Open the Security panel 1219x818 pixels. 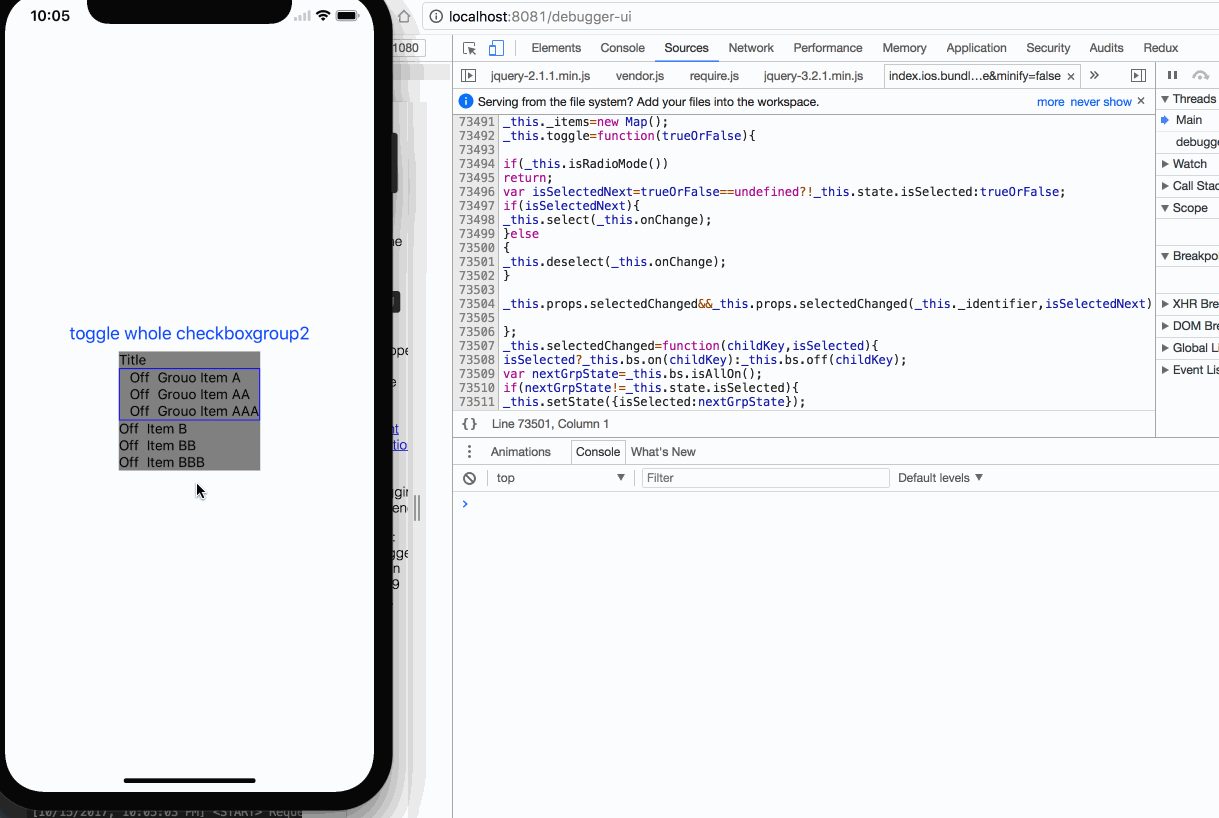(1048, 48)
